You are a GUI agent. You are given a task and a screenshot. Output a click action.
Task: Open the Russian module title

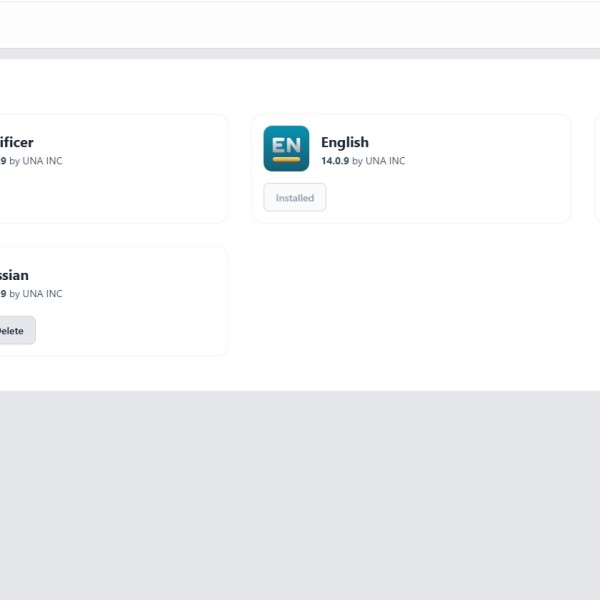point(14,275)
